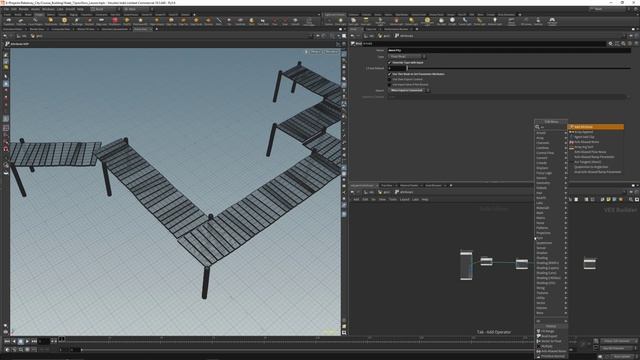This screenshot has height=360, width=640.
Task: Go back in the viewport pane path
Action: [x=5, y=36]
